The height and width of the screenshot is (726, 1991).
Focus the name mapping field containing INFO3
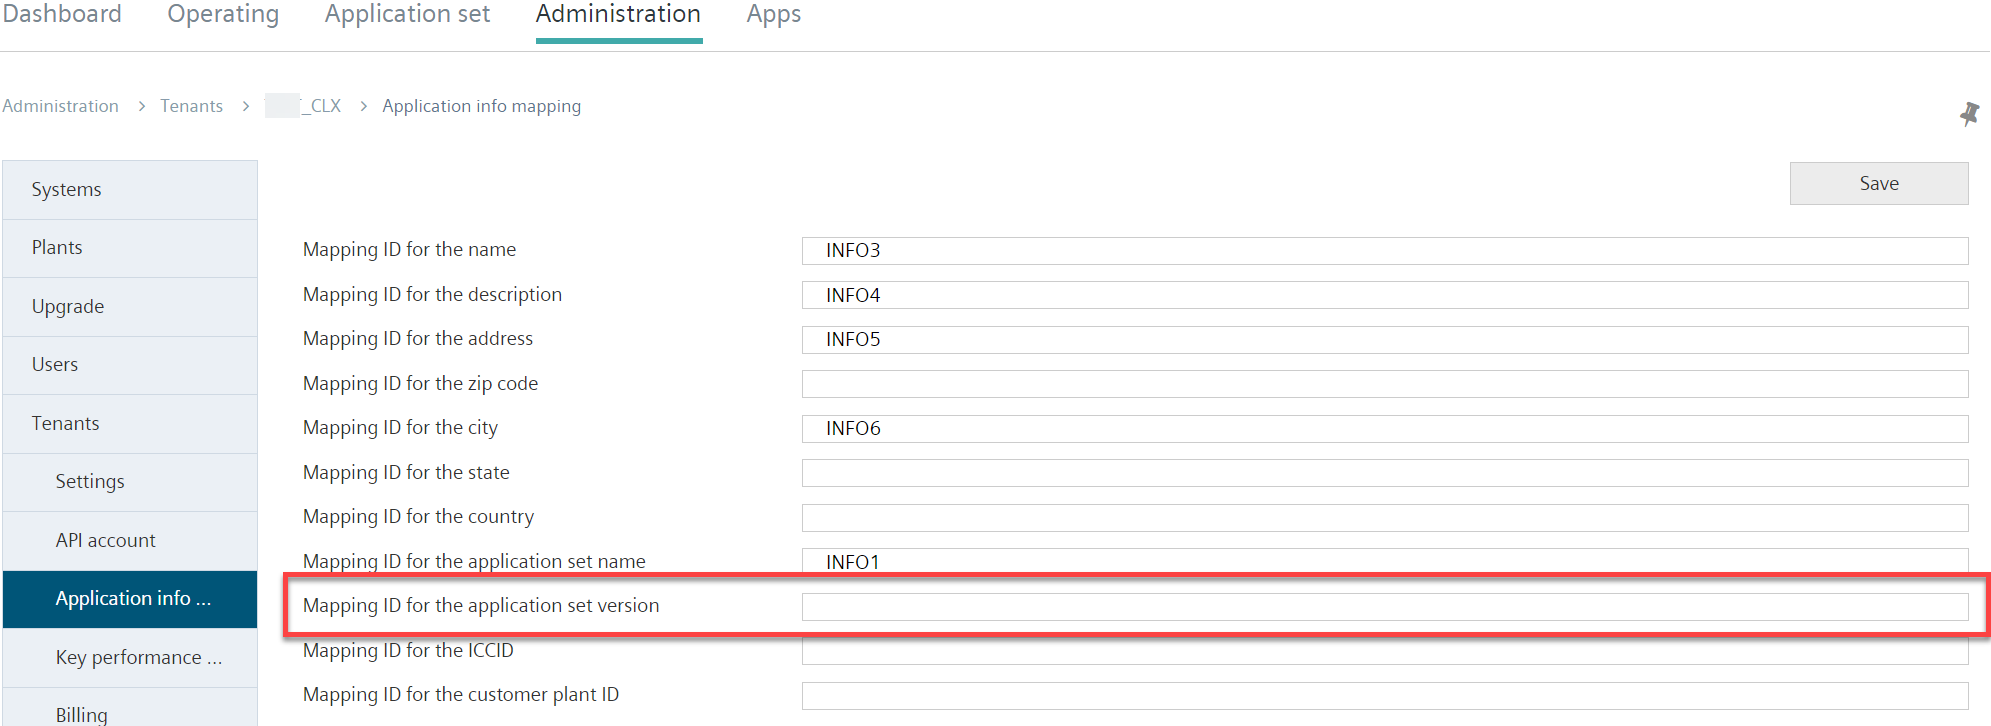pyautogui.click(x=1385, y=251)
